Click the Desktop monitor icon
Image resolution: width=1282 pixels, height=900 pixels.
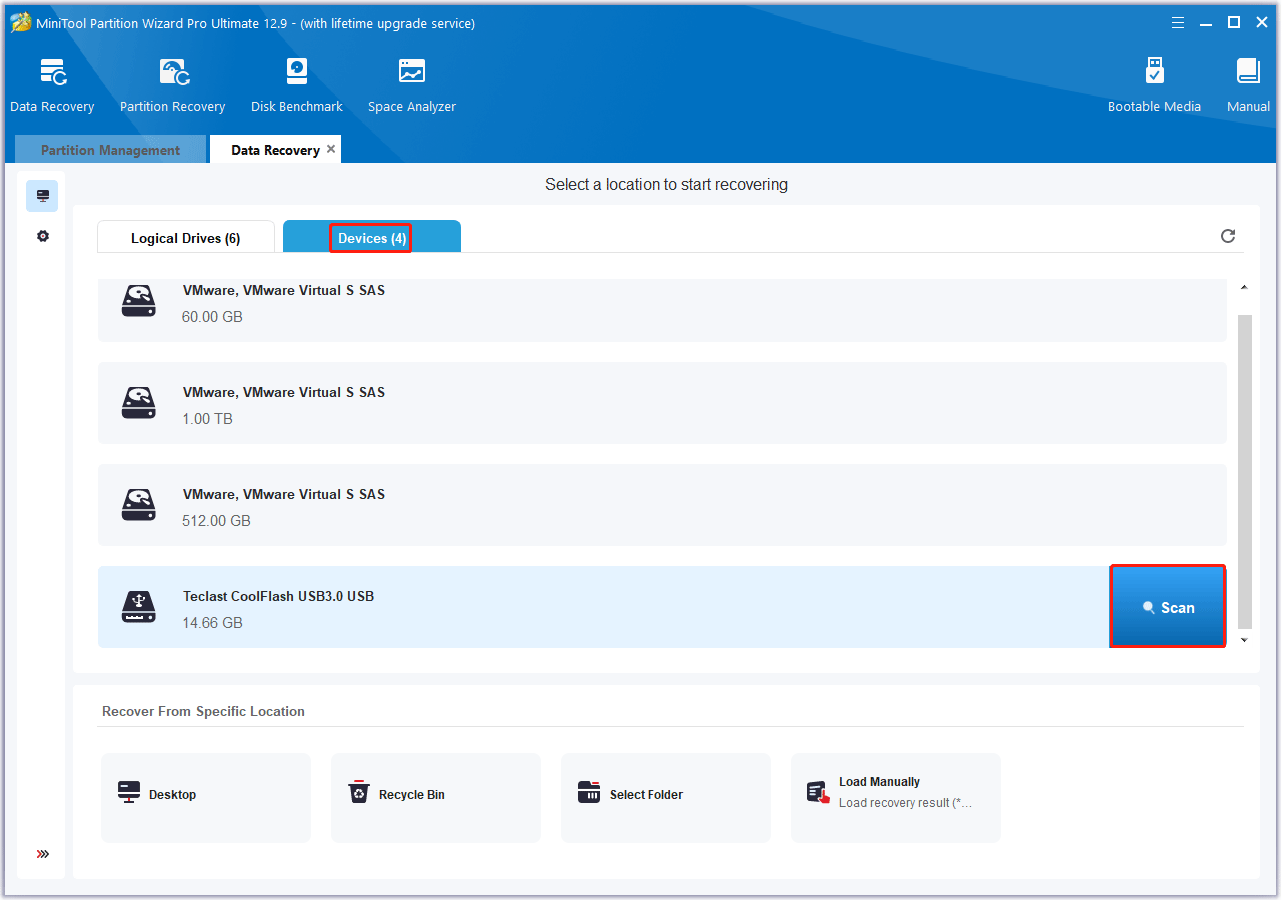[x=129, y=793]
